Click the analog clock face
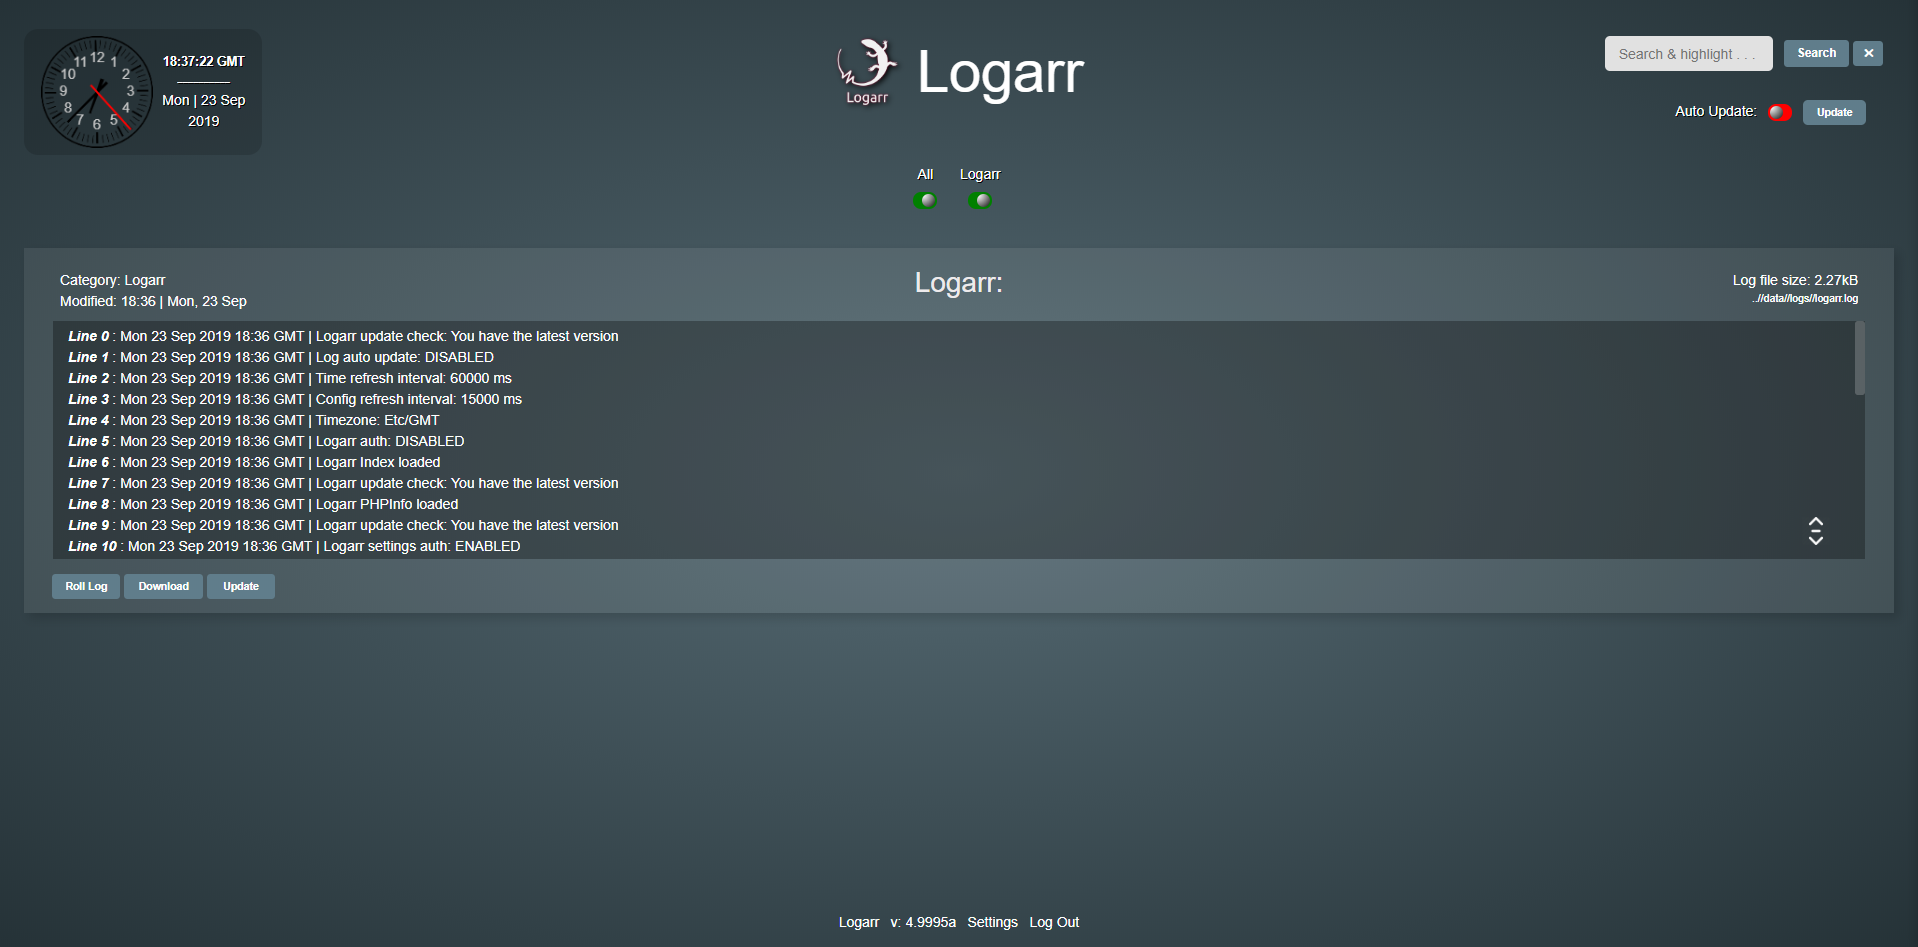Viewport: 1918px width, 947px height. pyautogui.click(x=96, y=92)
